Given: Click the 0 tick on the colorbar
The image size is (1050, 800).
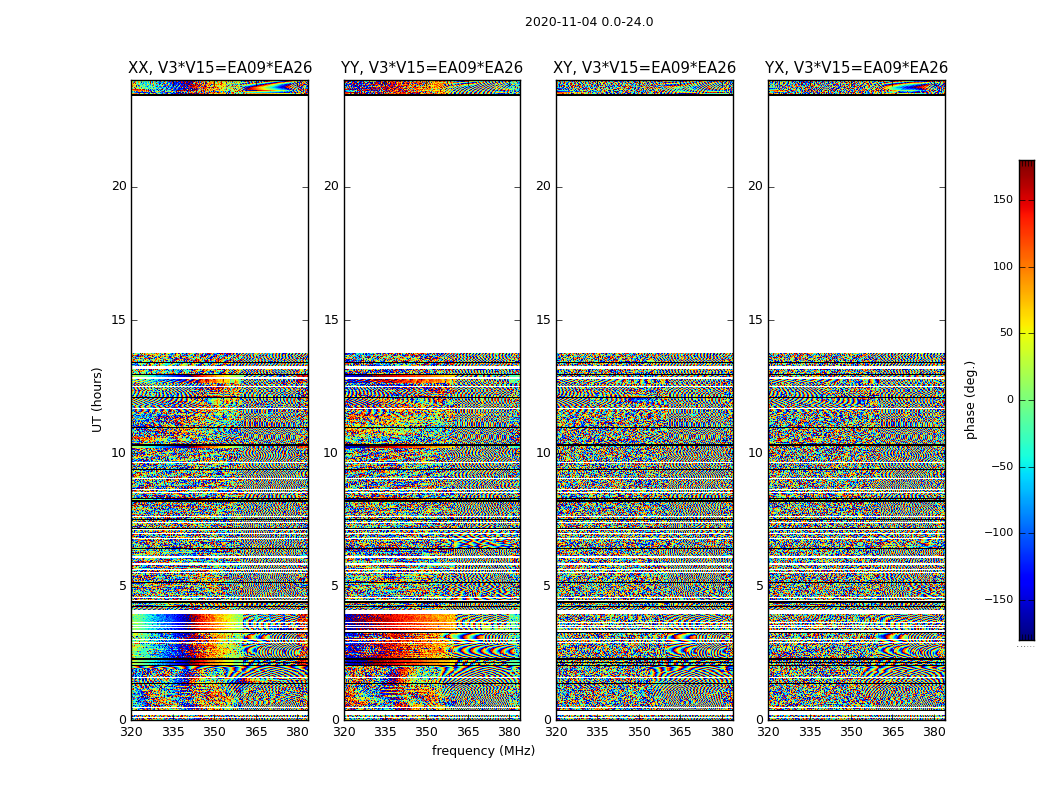Looking at the screenshot, I should [1010, 400].
